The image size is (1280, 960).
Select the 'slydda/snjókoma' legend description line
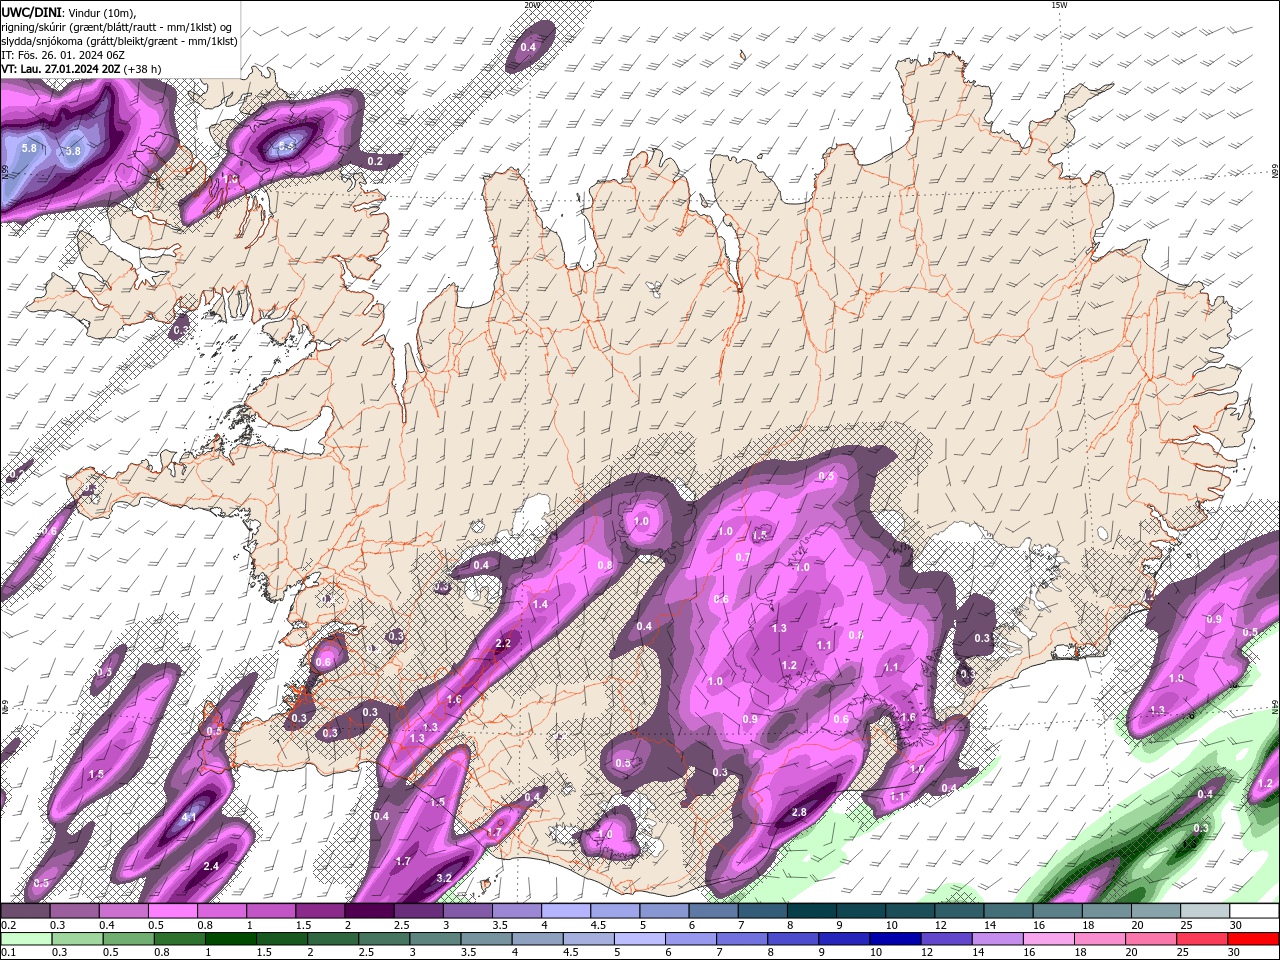coord(119,41)
